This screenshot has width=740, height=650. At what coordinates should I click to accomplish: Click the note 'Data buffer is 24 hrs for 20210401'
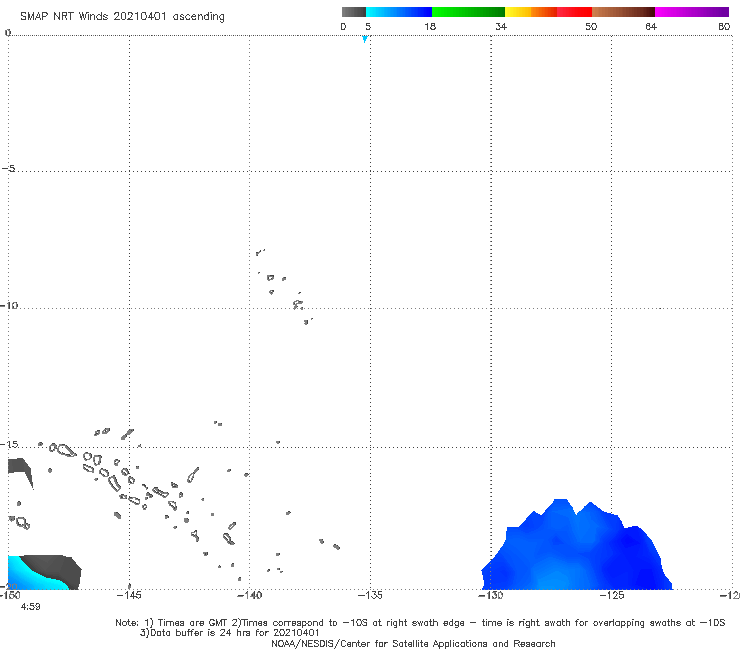tap(235, 633)
